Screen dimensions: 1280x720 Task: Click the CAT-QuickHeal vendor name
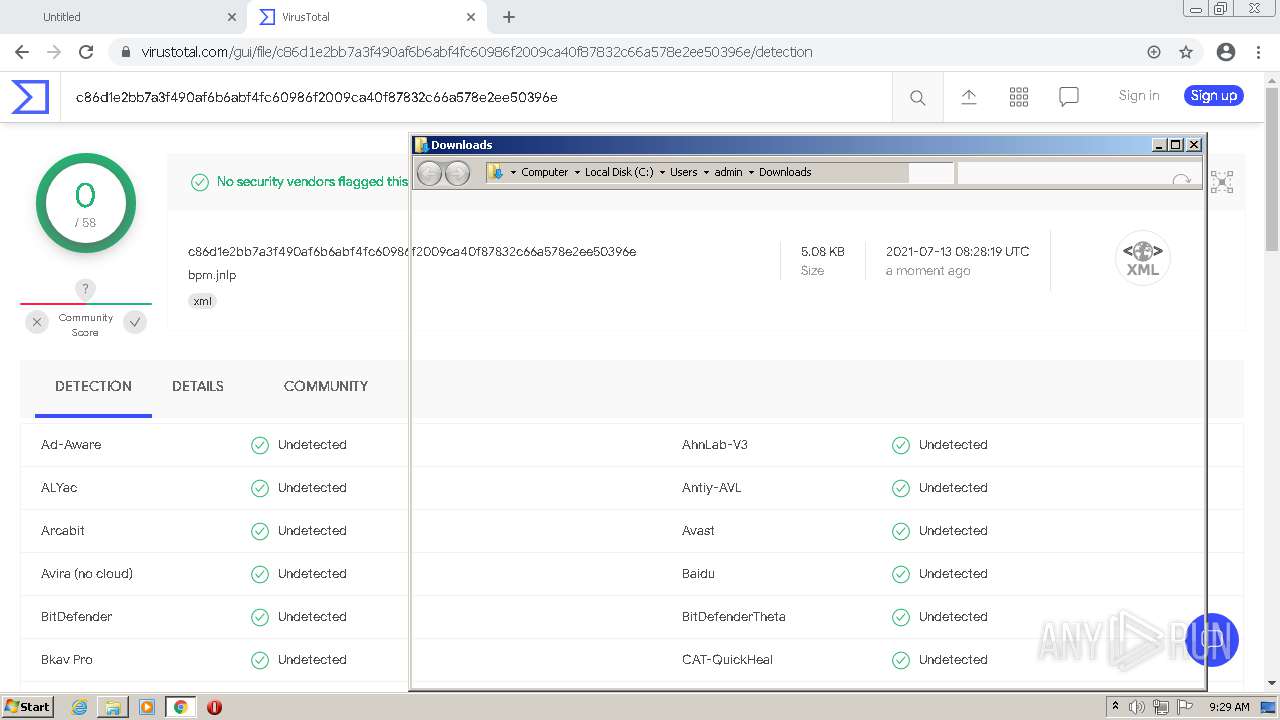point(727,660)
